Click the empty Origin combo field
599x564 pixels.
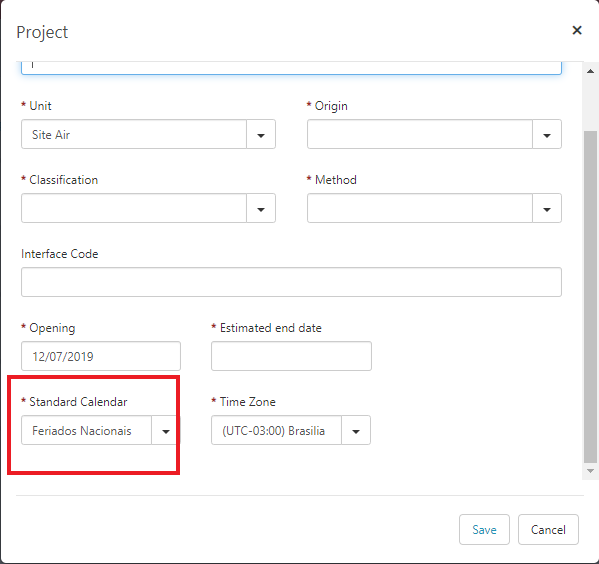pyautogui.click(x=420, y=135)
